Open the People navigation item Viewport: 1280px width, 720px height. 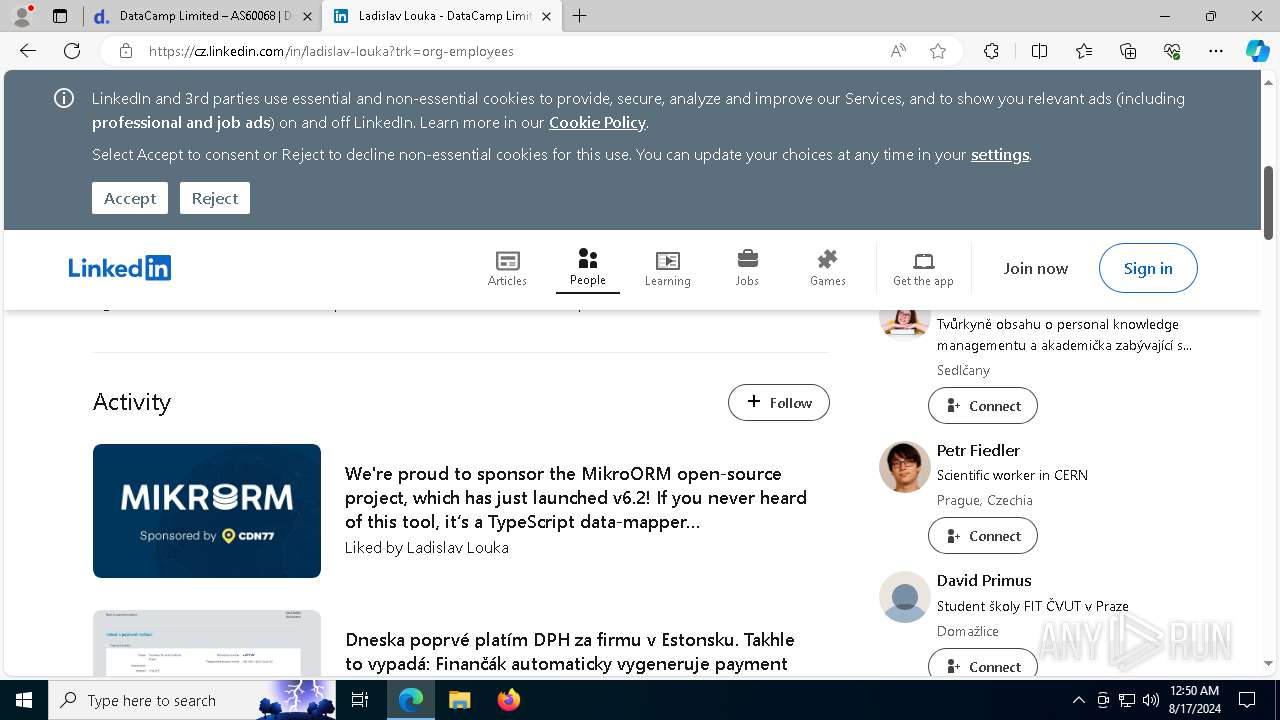tap(588, 268)
